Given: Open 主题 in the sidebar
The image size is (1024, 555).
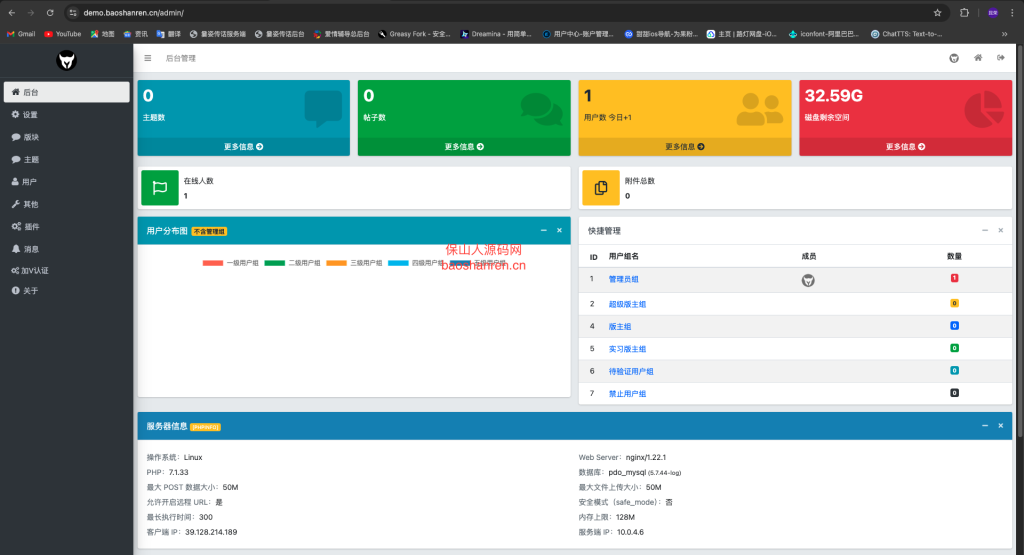Looking at the screenshot, I should coord(67,159).
